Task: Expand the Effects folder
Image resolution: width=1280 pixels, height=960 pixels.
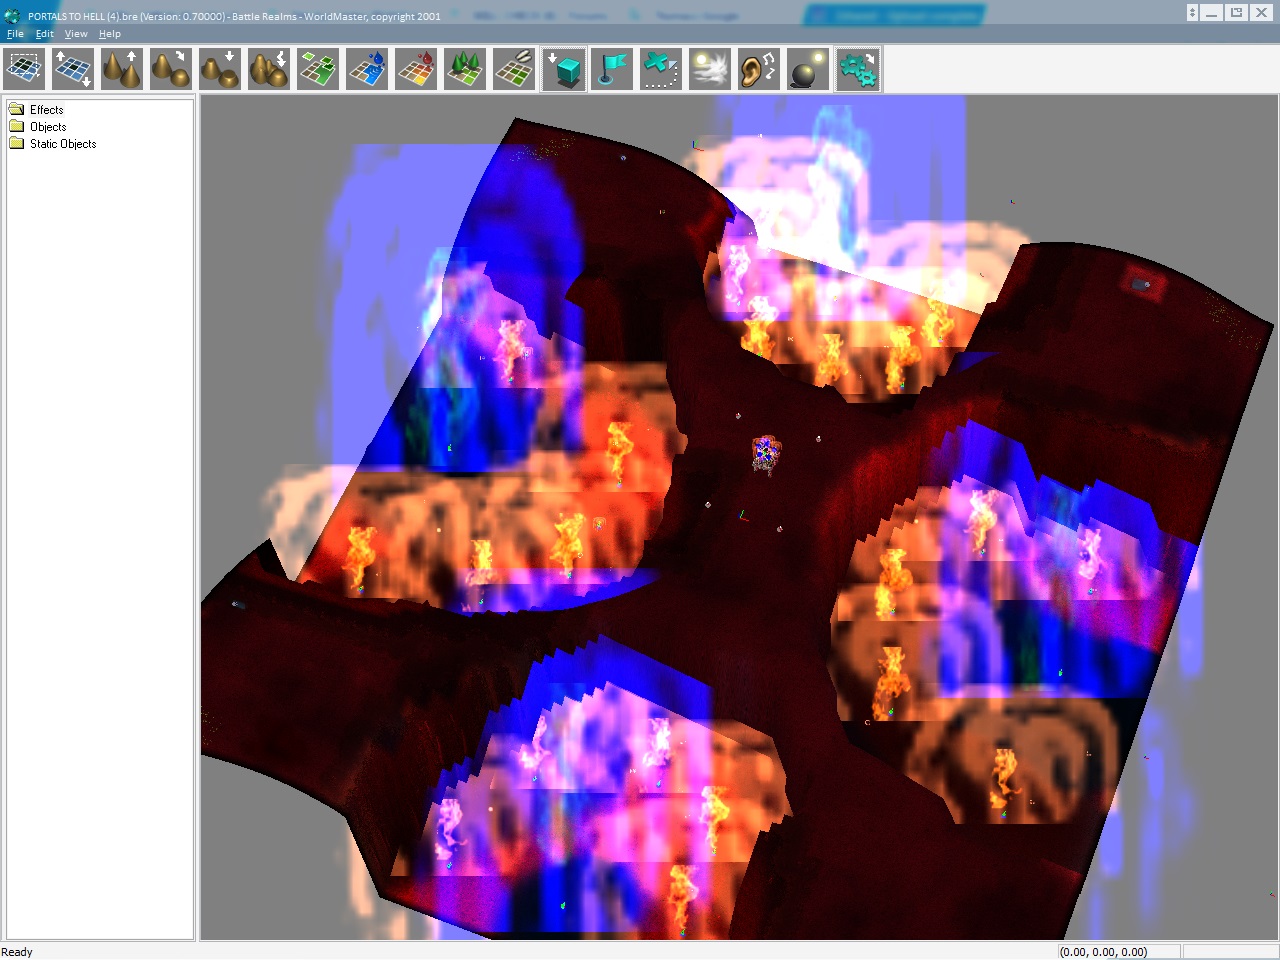Action: (x=46, y=110)
